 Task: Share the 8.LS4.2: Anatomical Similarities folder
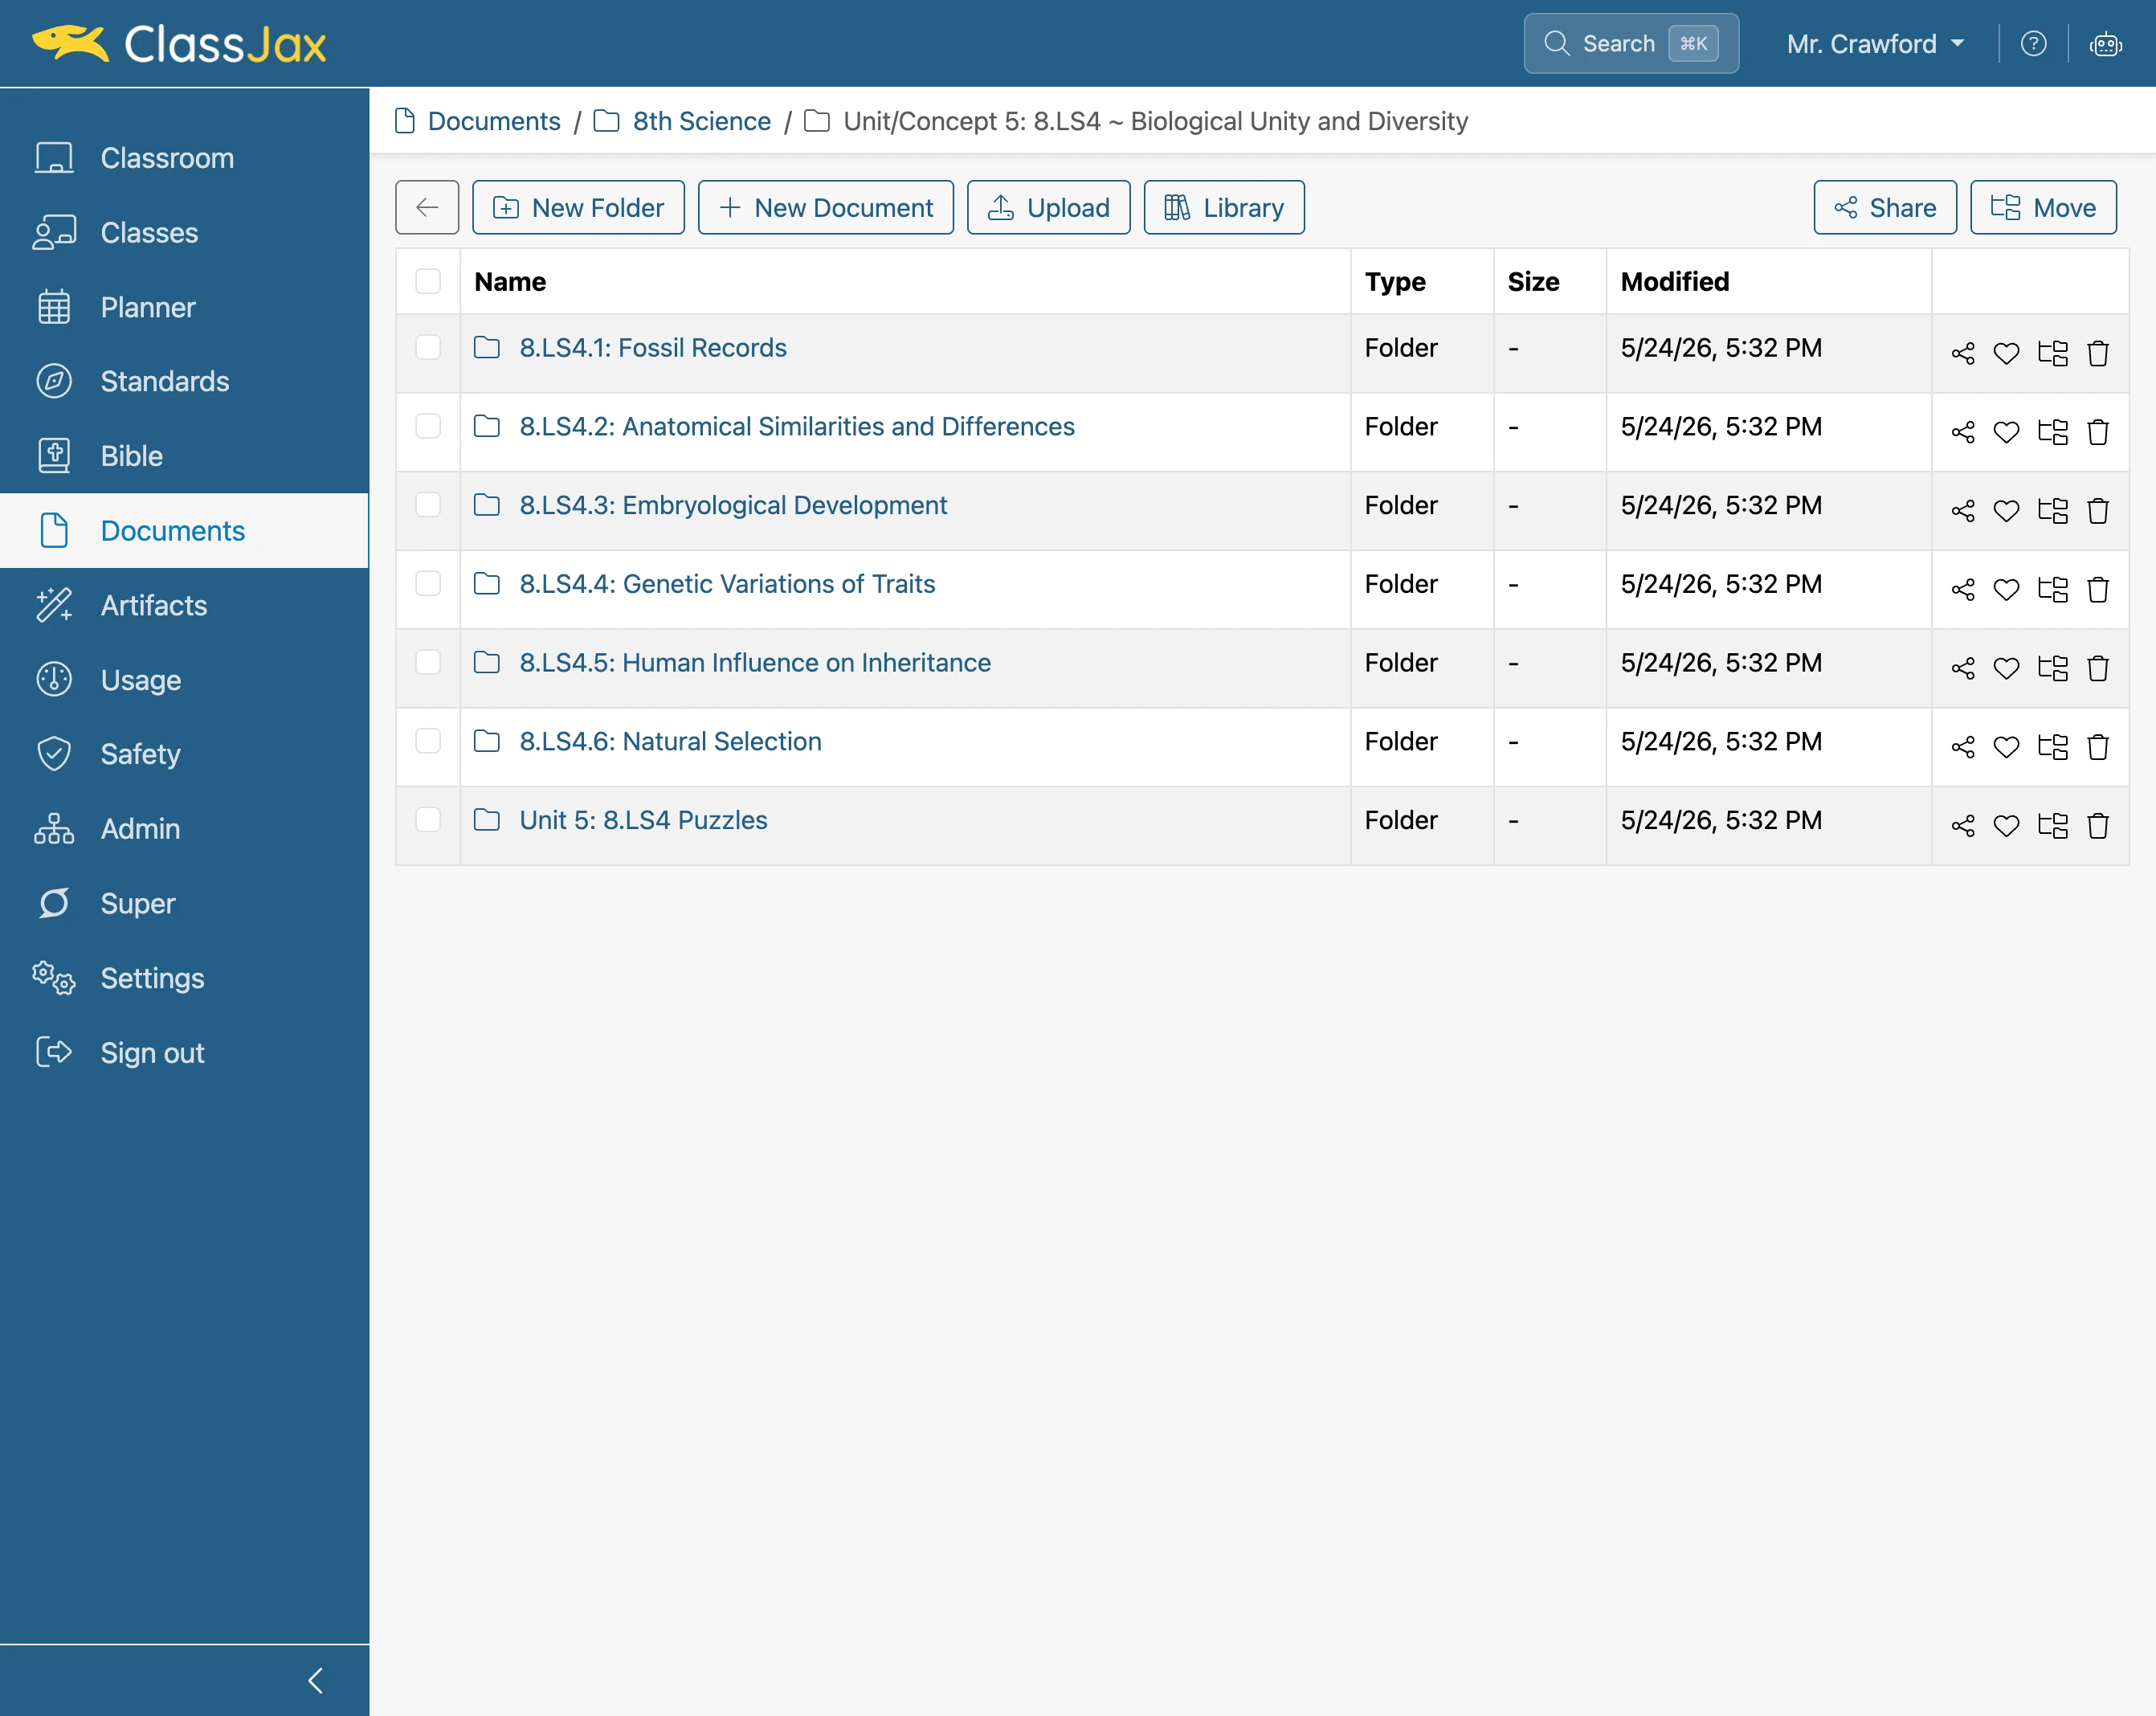pyautogui.click(x=1963, y=432)
